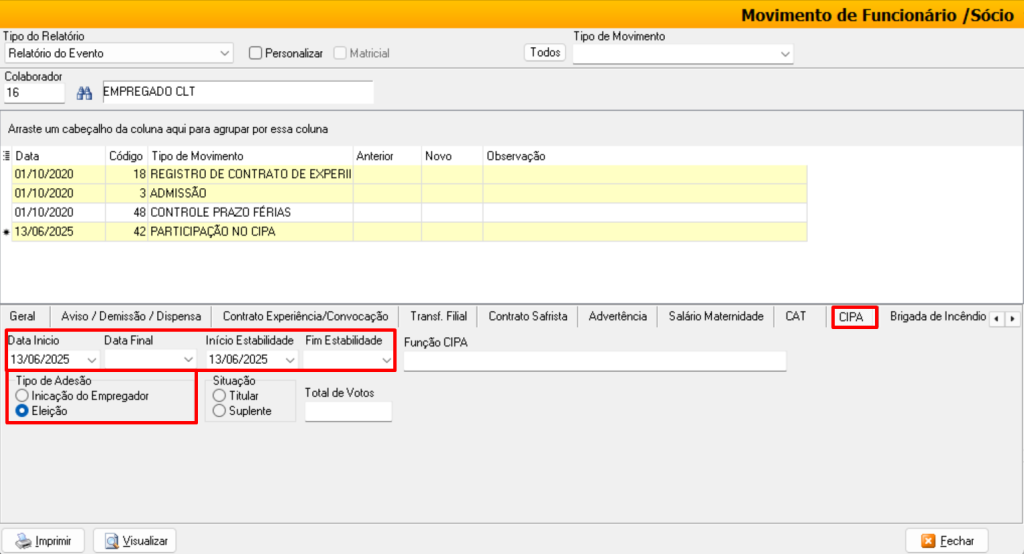Open the Aviso / Demissão / Dispensa tab
This screenshot has height=554, width=1024.
131,316
